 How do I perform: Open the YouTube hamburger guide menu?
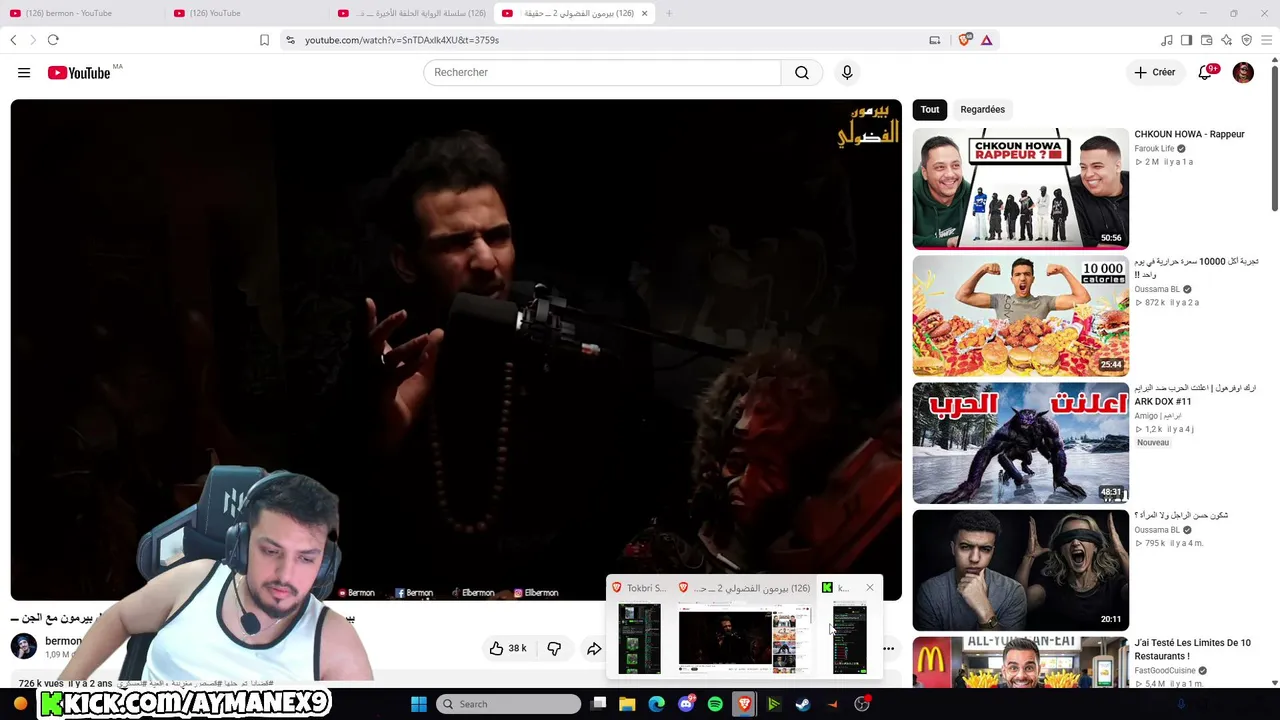[x=24, y=72]
